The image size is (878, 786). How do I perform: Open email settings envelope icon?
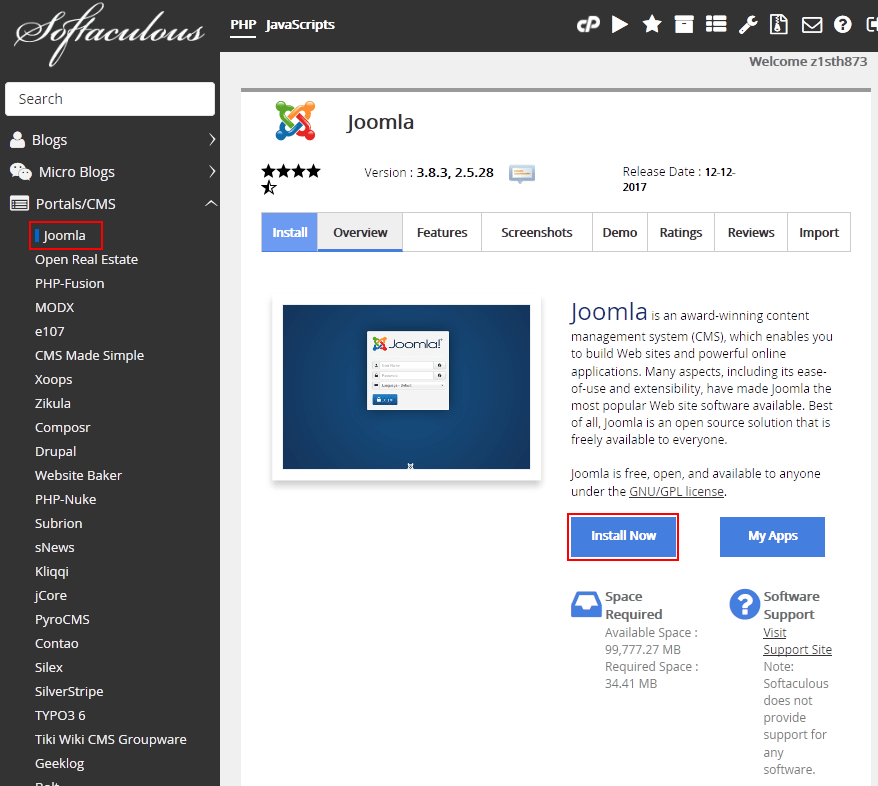point(812,25)
